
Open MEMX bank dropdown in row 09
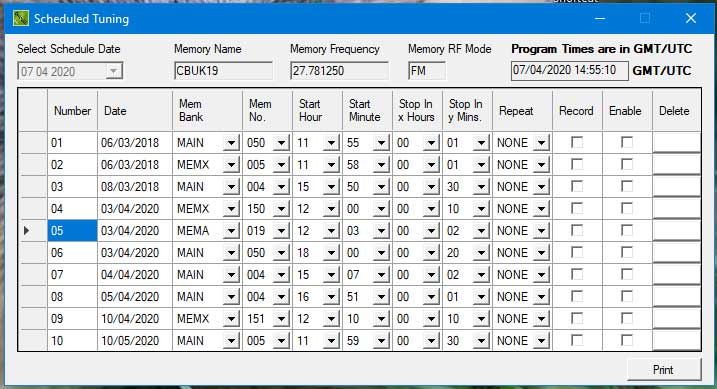click(x=231, y=319)
